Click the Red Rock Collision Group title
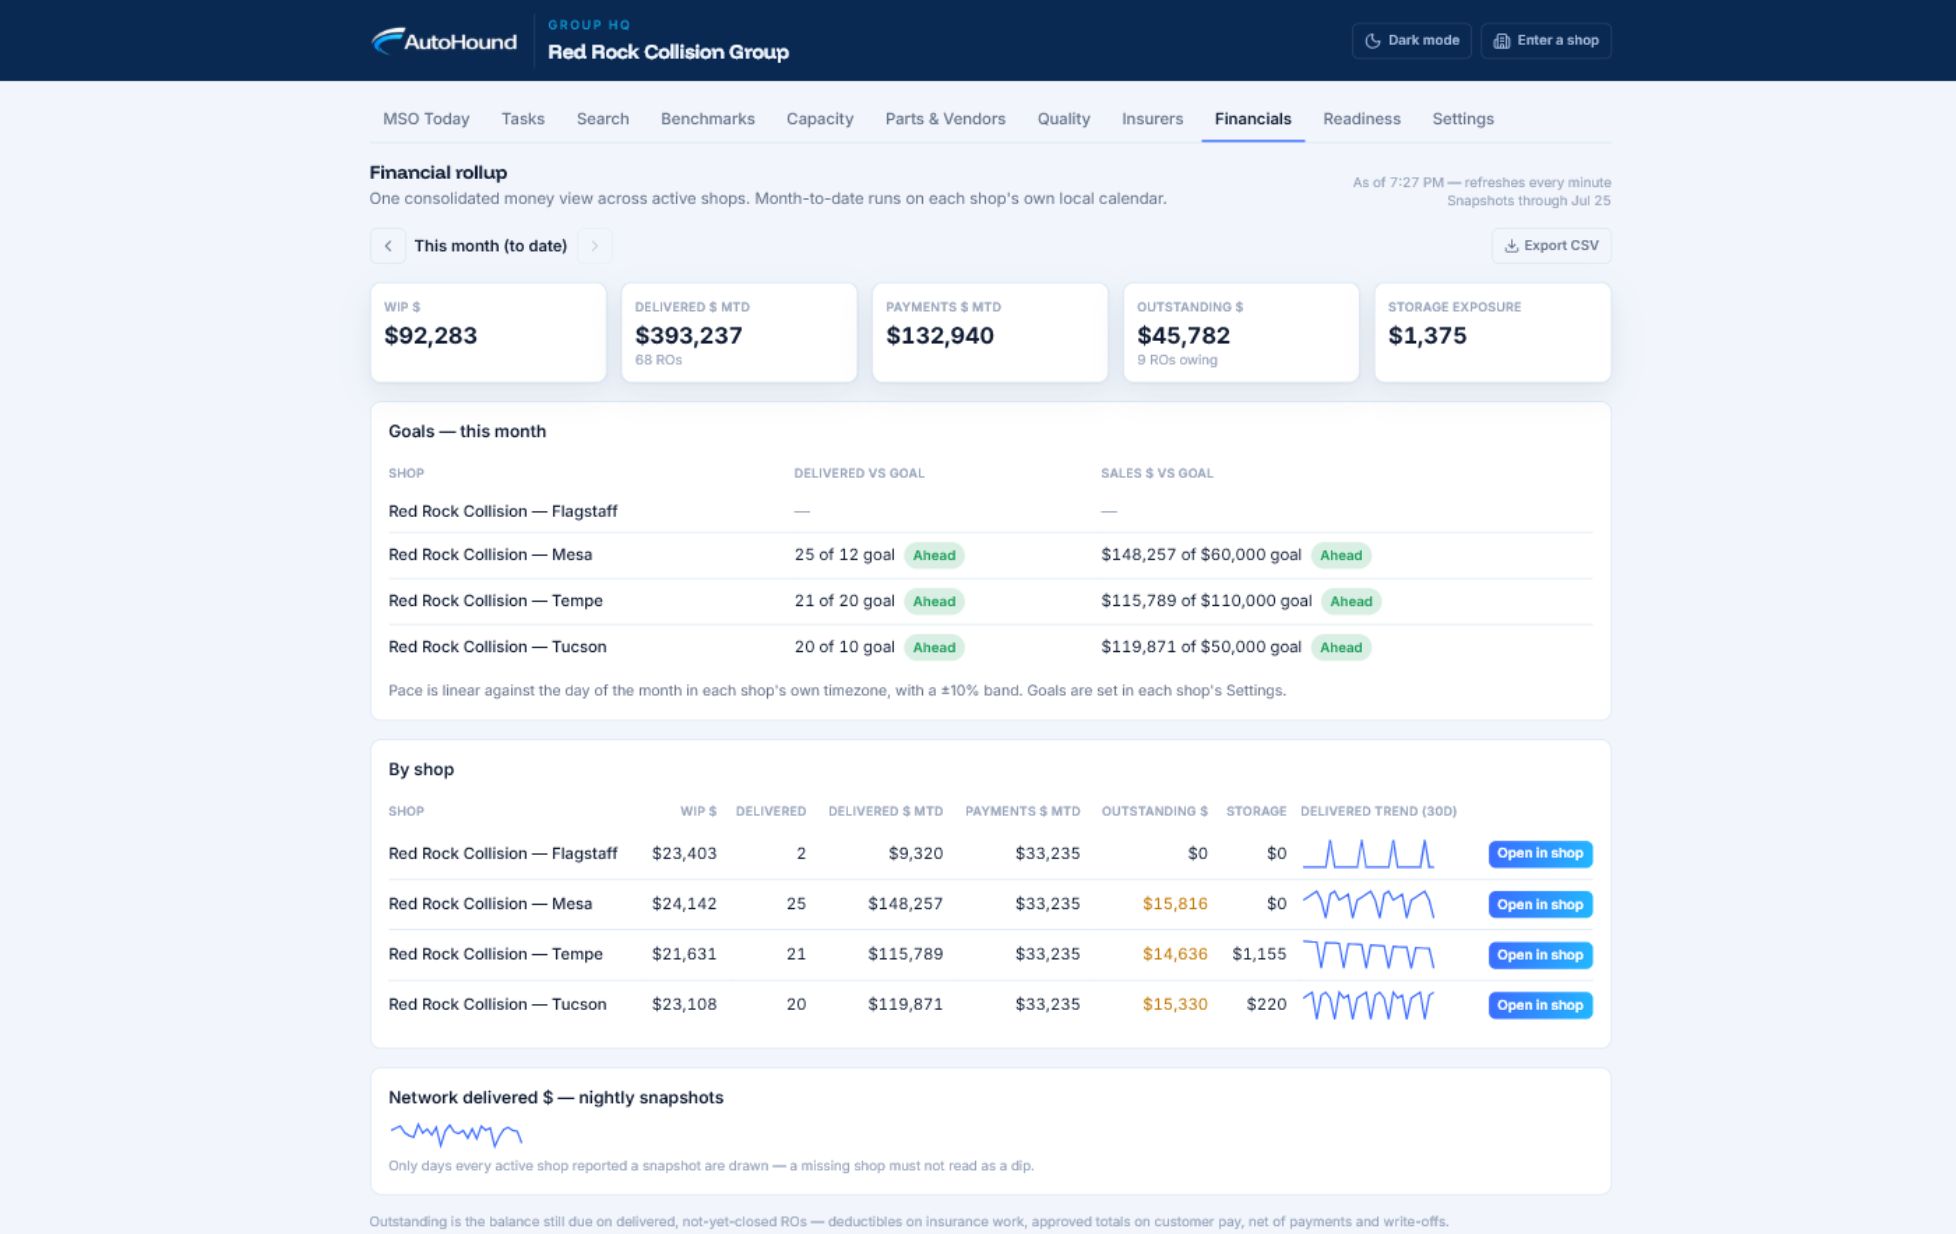The width and height of the screenshot is (1956, 1234). click(668, 52)
